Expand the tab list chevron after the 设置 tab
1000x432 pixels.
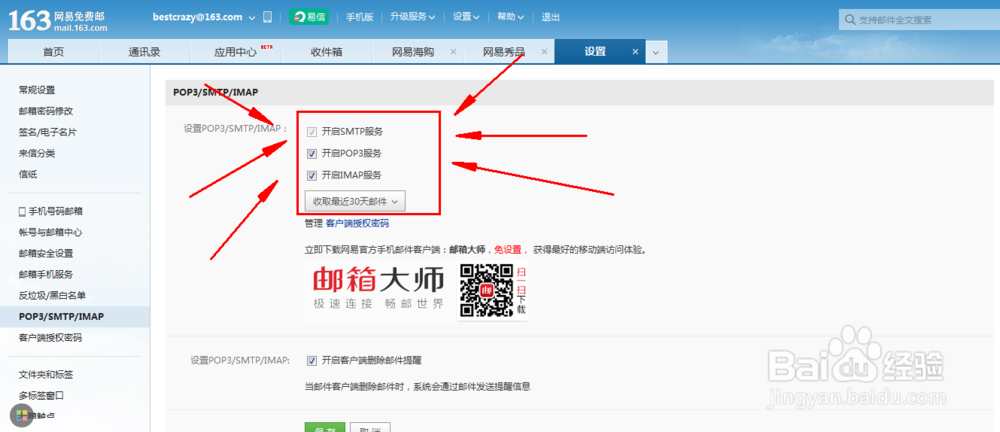coord(656,52)
